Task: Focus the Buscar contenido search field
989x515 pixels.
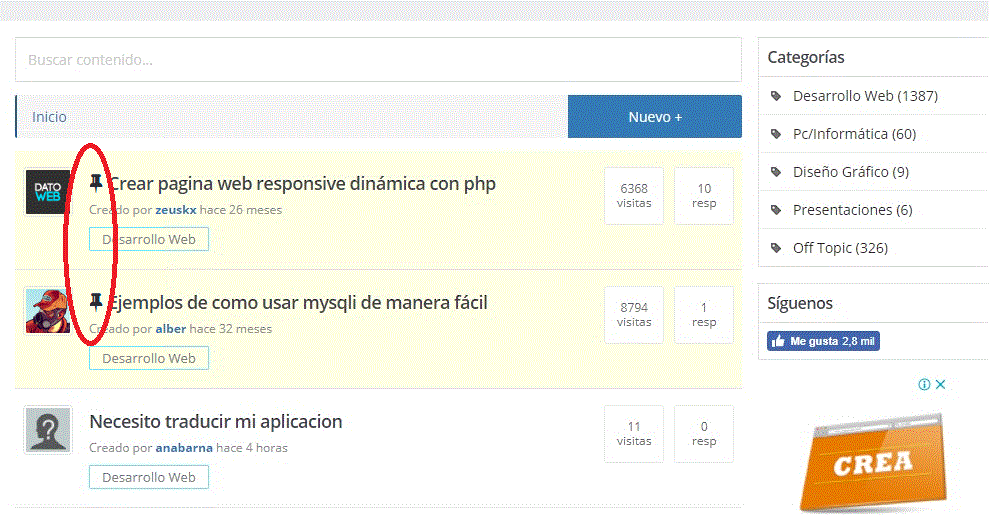Action: click(x=378, y=60)
